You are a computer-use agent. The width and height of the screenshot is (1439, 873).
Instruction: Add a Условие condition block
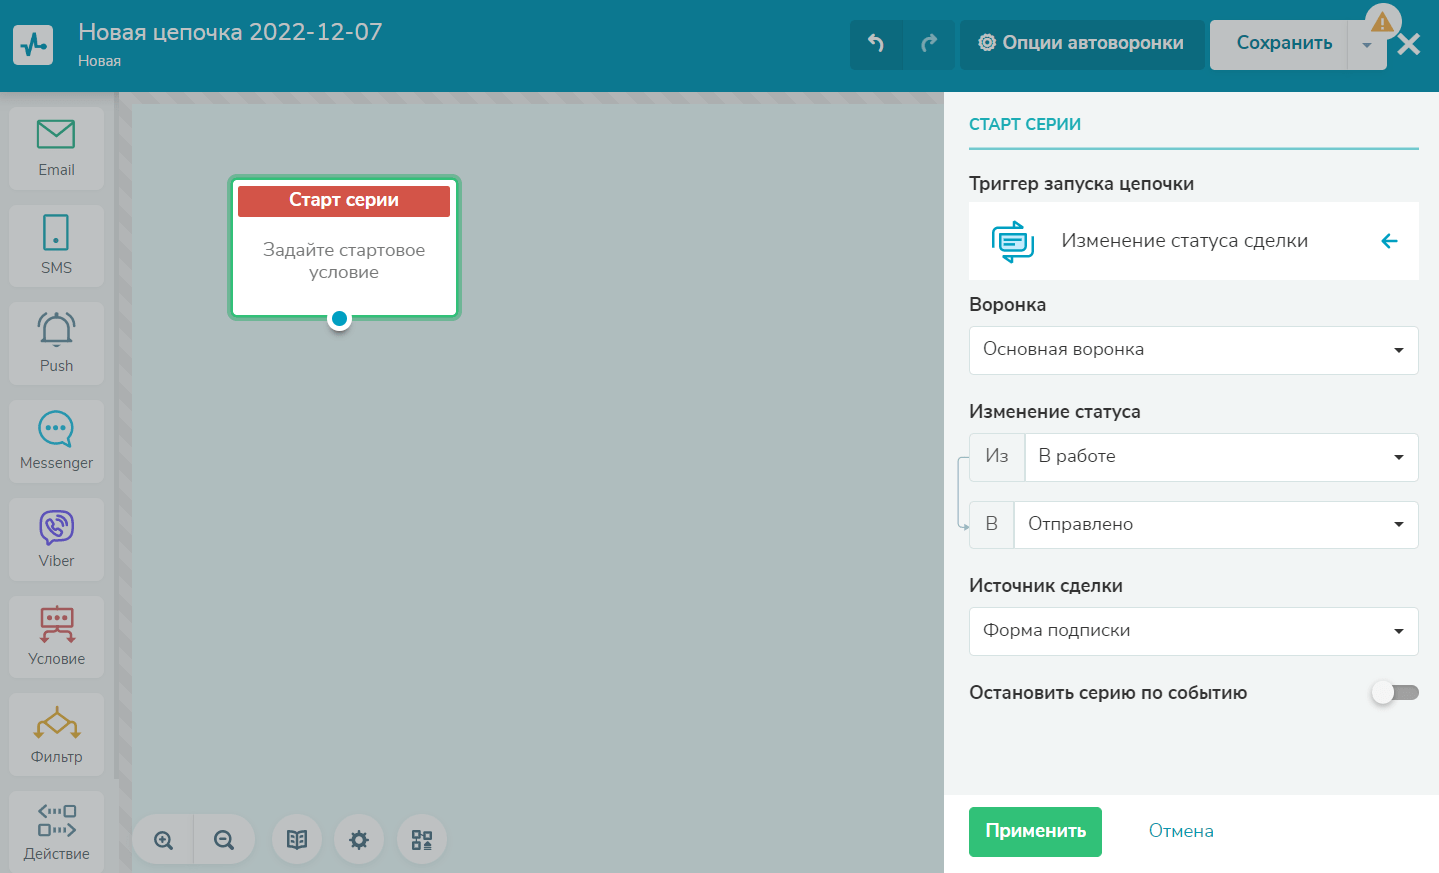point(56,637)
